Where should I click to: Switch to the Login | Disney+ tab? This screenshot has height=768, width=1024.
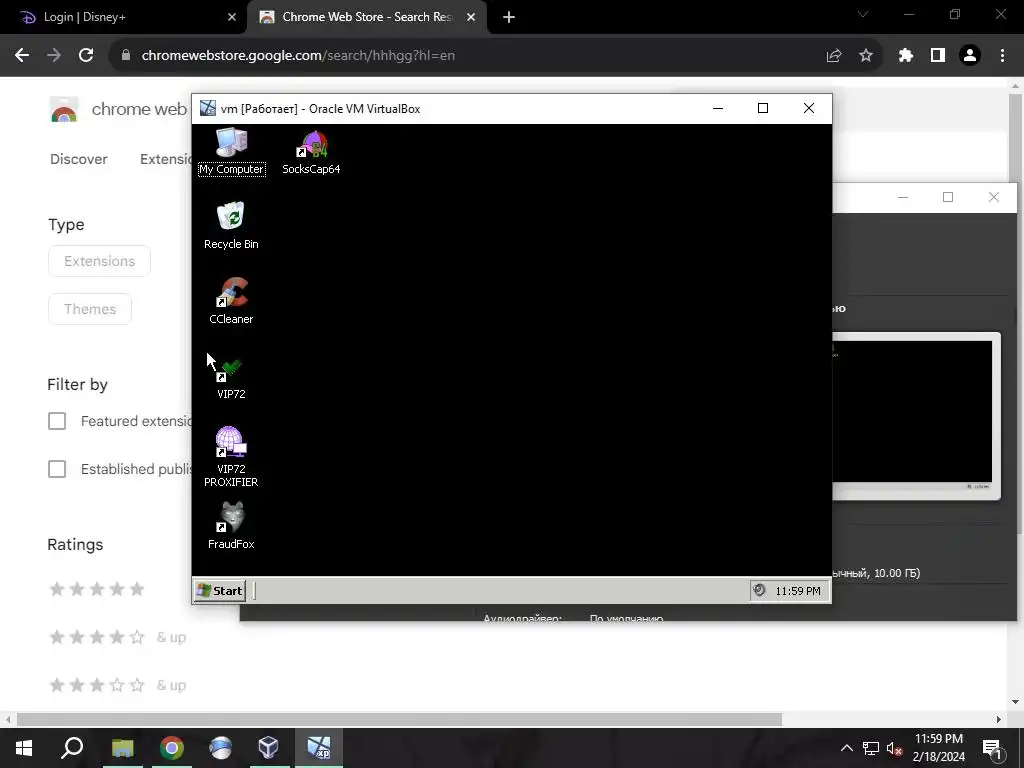tap(124, 18)
